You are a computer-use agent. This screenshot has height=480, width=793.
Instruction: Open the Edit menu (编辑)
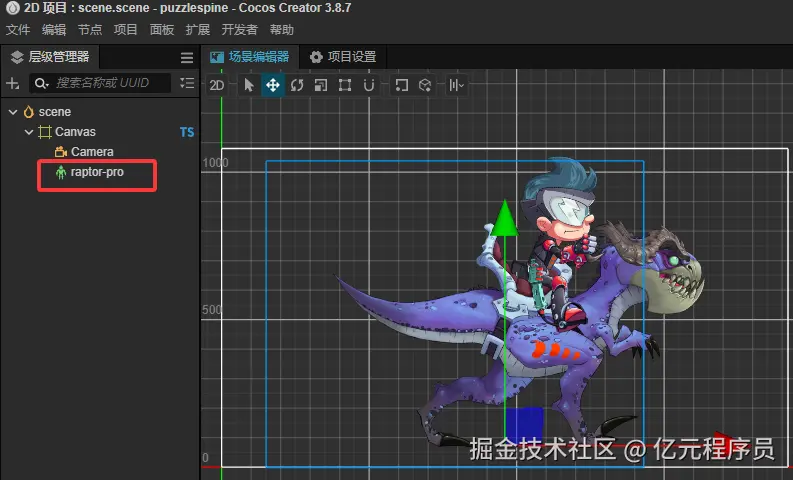(54, 30)
